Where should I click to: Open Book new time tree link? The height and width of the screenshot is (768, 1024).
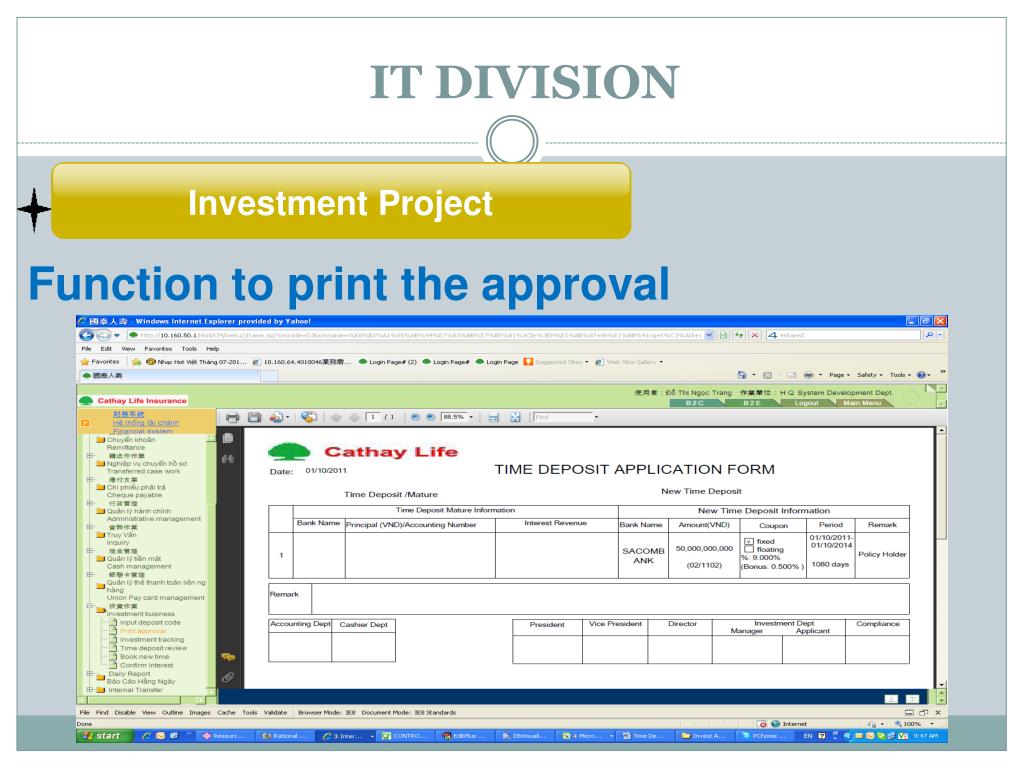(144, 656)
